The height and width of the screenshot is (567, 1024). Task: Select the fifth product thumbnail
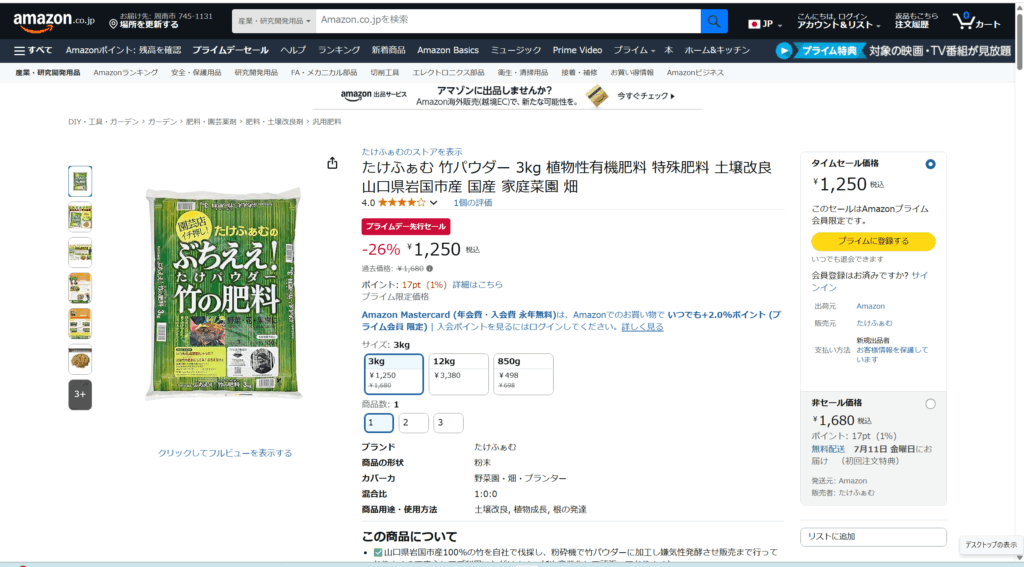(x=80, y=323)
